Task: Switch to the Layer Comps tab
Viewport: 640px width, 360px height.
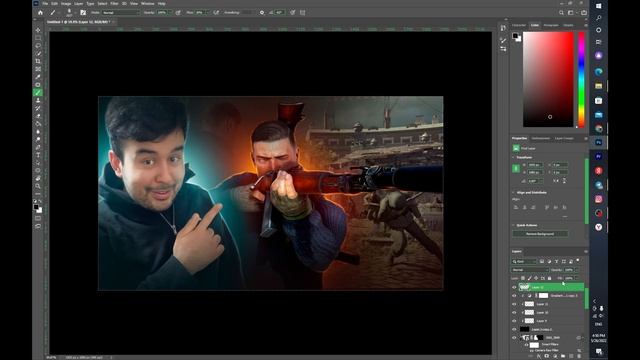Action: tap(564, 138)
